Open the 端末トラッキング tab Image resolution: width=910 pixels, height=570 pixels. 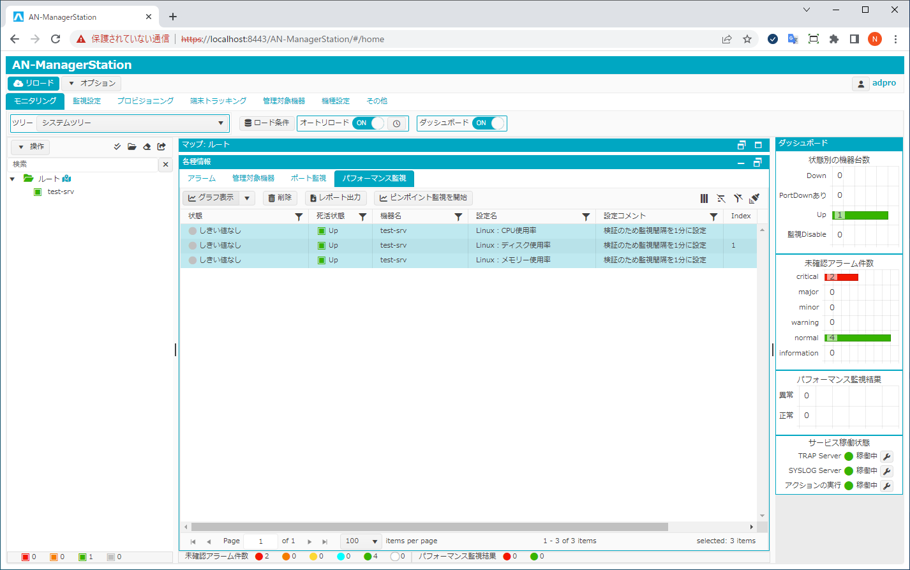tap(218, 101)
